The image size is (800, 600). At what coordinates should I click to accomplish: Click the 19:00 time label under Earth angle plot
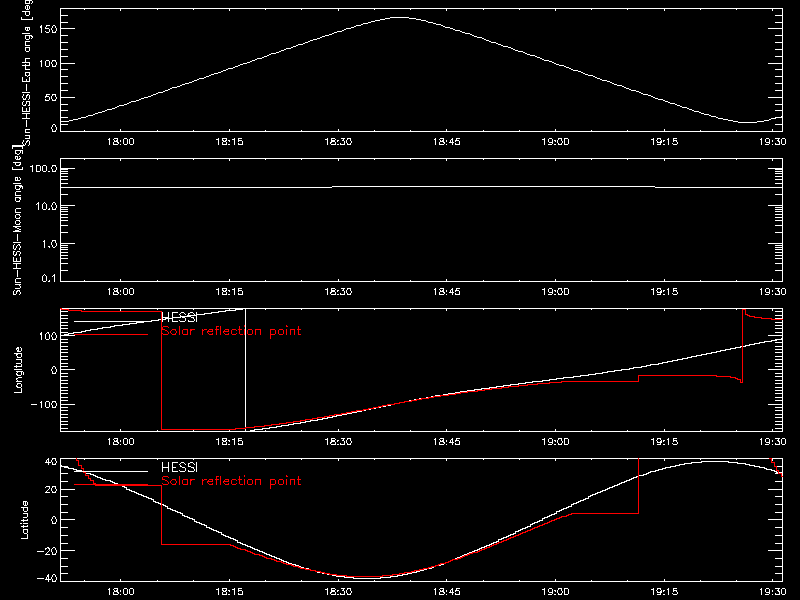point(556,142)
